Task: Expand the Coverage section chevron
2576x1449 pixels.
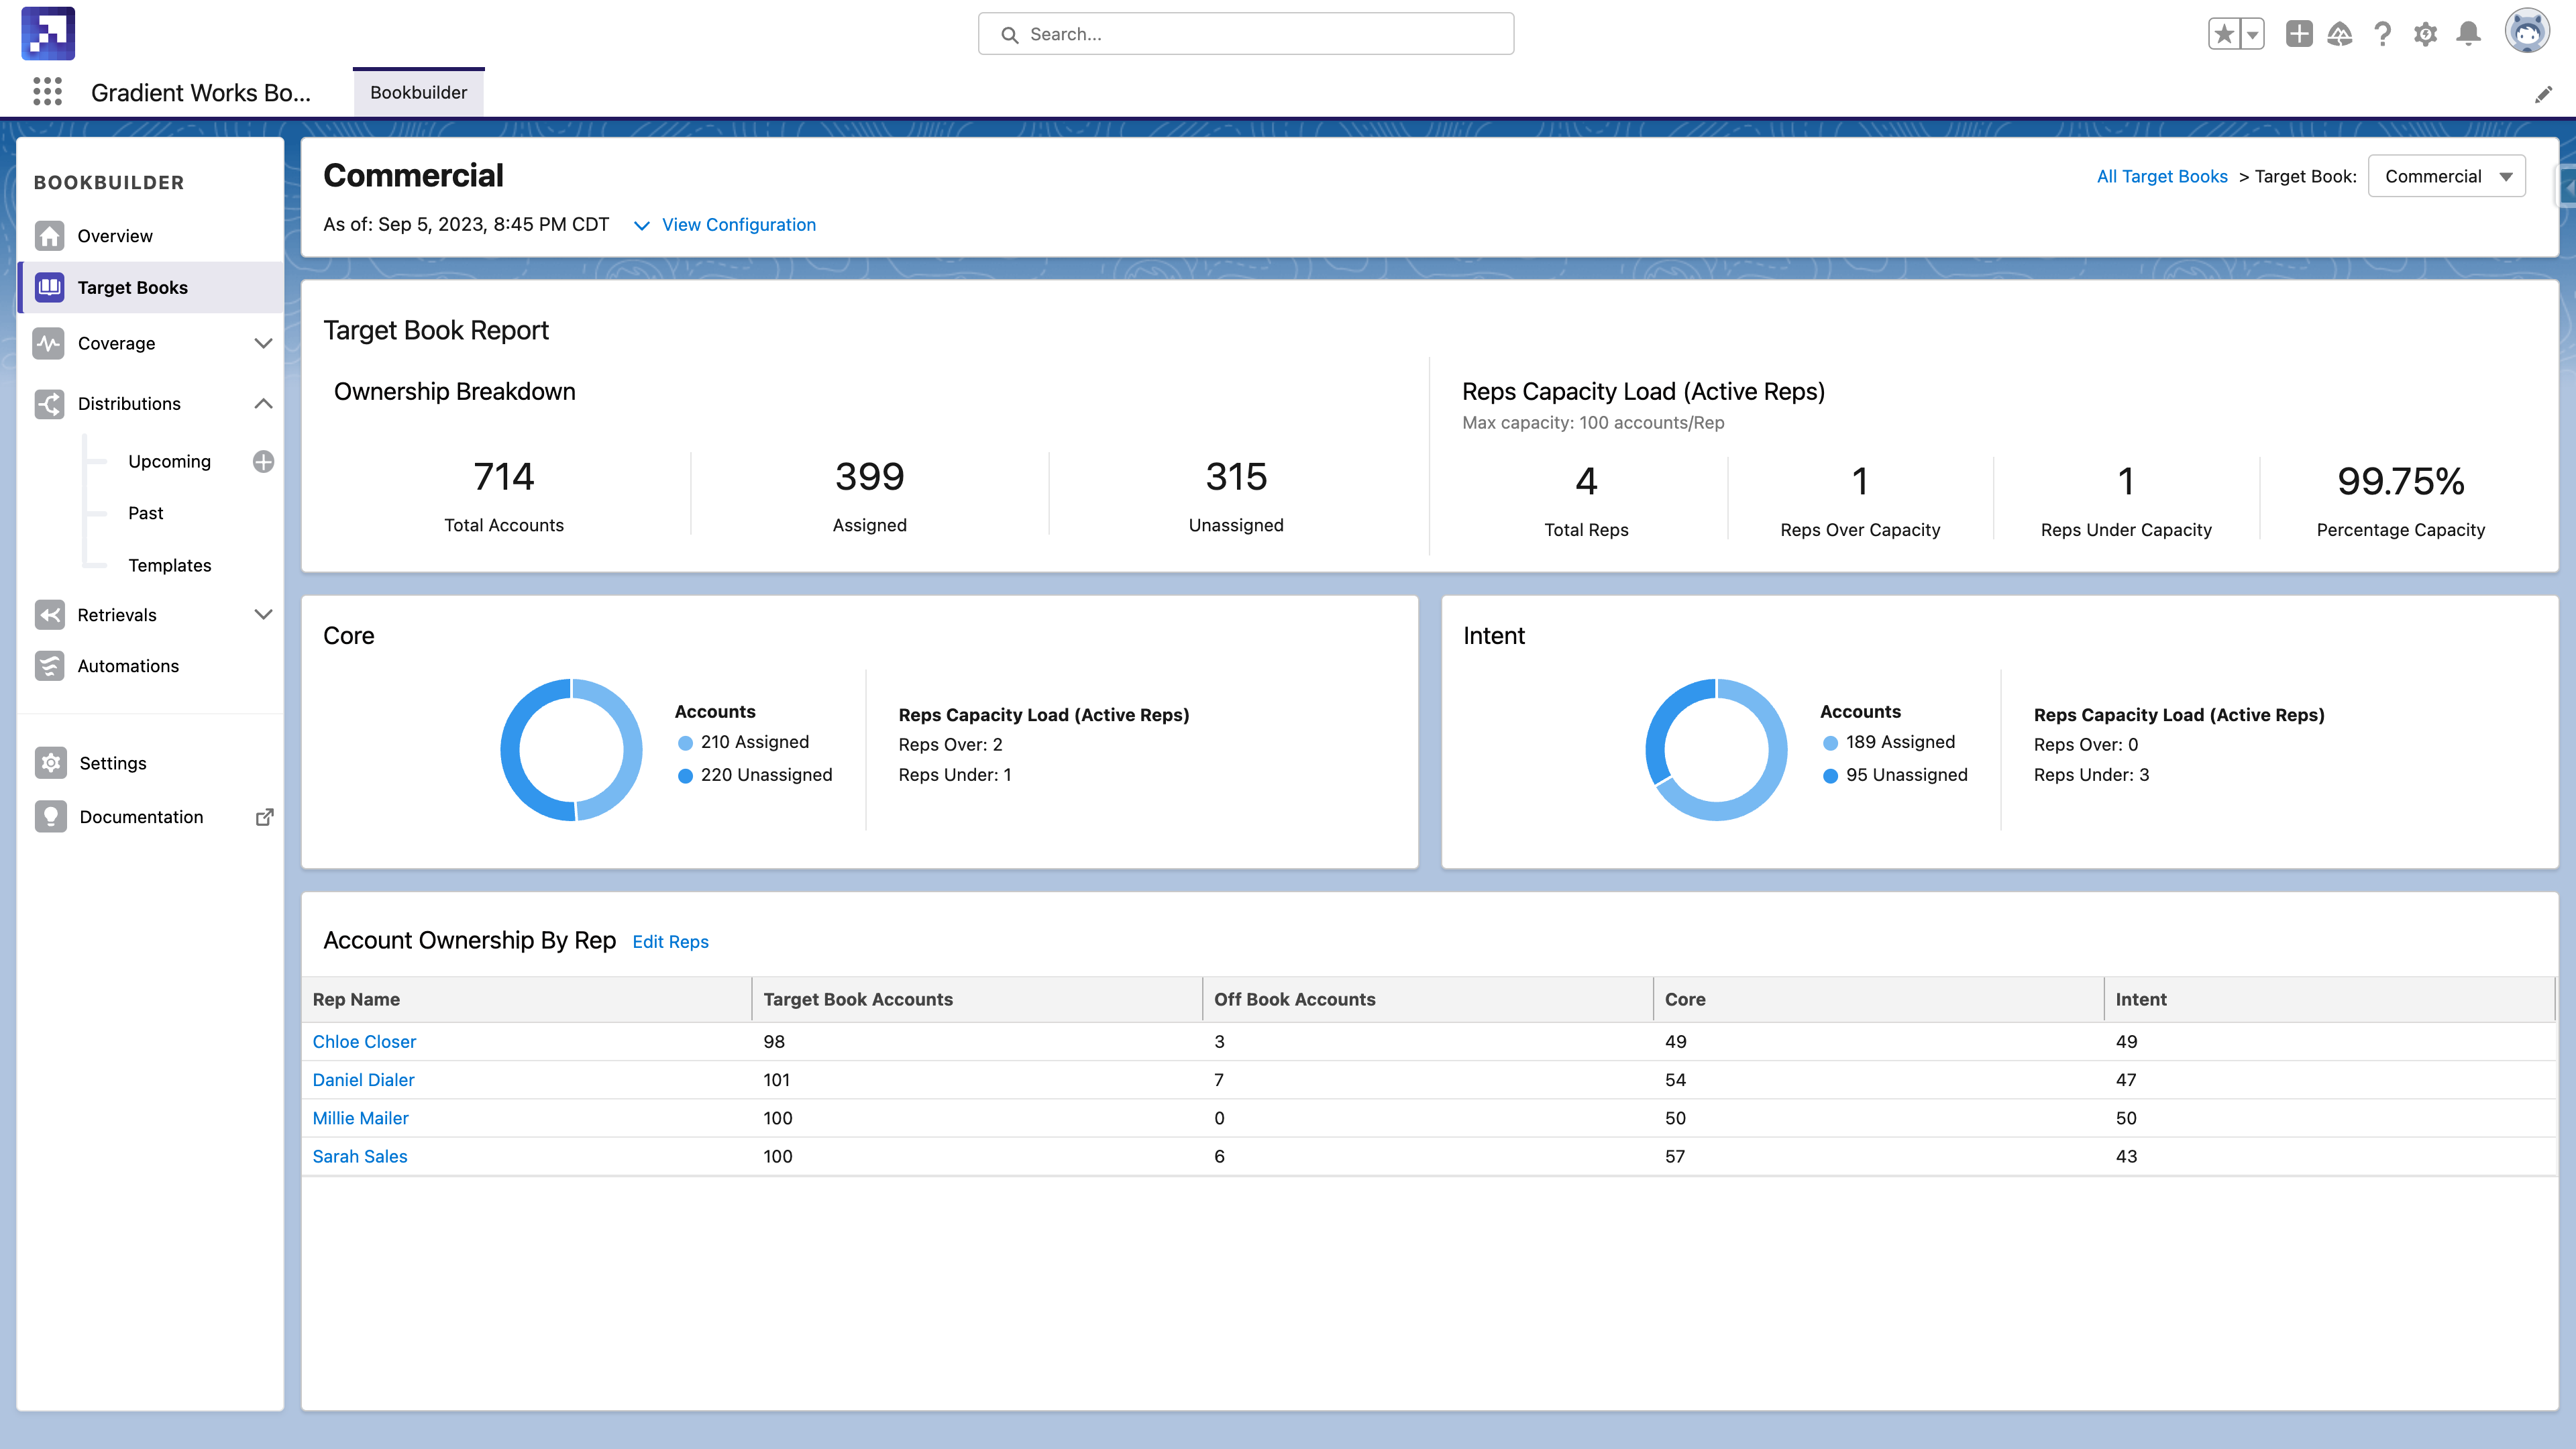Action: (263, 343)
